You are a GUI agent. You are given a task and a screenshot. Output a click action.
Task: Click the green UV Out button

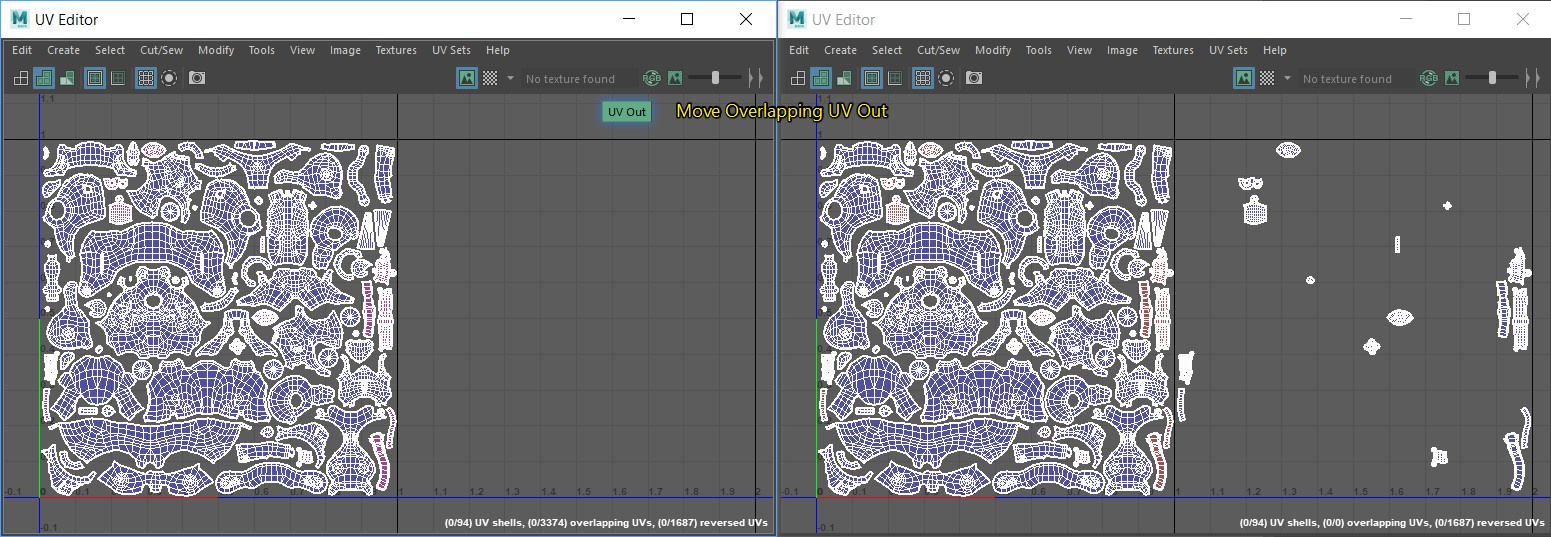pyautogui.click(x=627, y=112)
